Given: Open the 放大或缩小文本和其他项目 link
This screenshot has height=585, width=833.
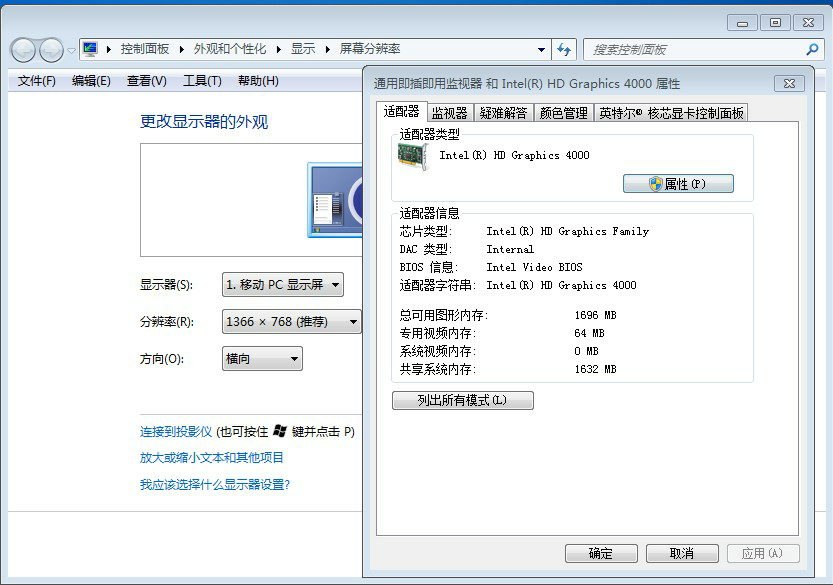Looking at the screenshot, I should pos(211,457).
